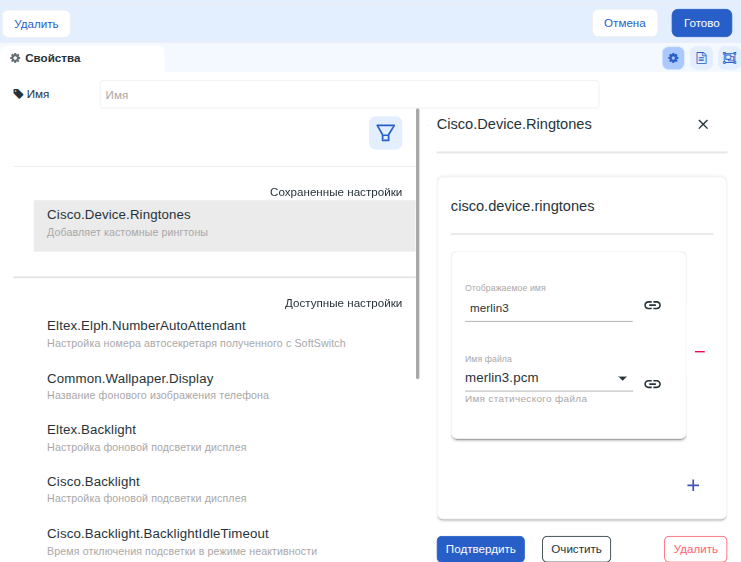This screenshot has width=741, height=562.
Task: Open the document view icon
Action: 701,58
